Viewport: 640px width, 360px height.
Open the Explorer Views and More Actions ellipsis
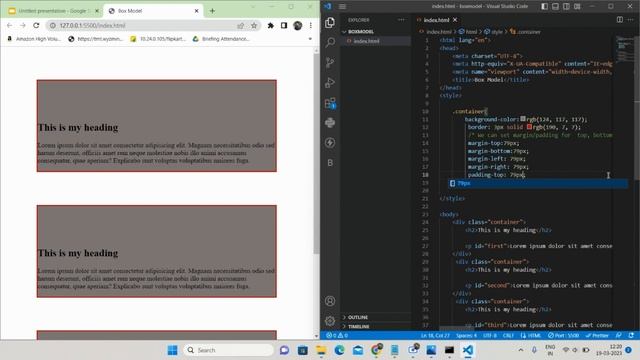(x=401, y=20)
